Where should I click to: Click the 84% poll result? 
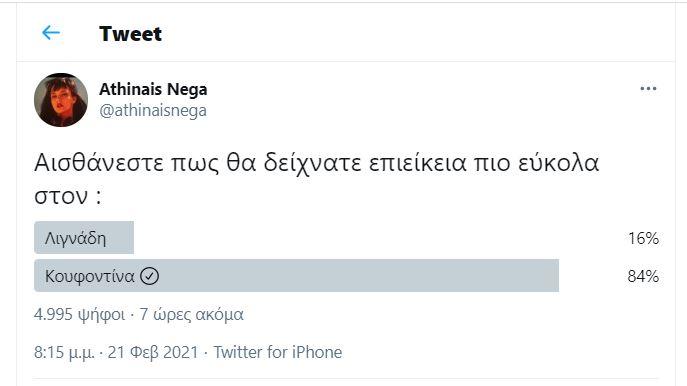click(x=643, y=276)
